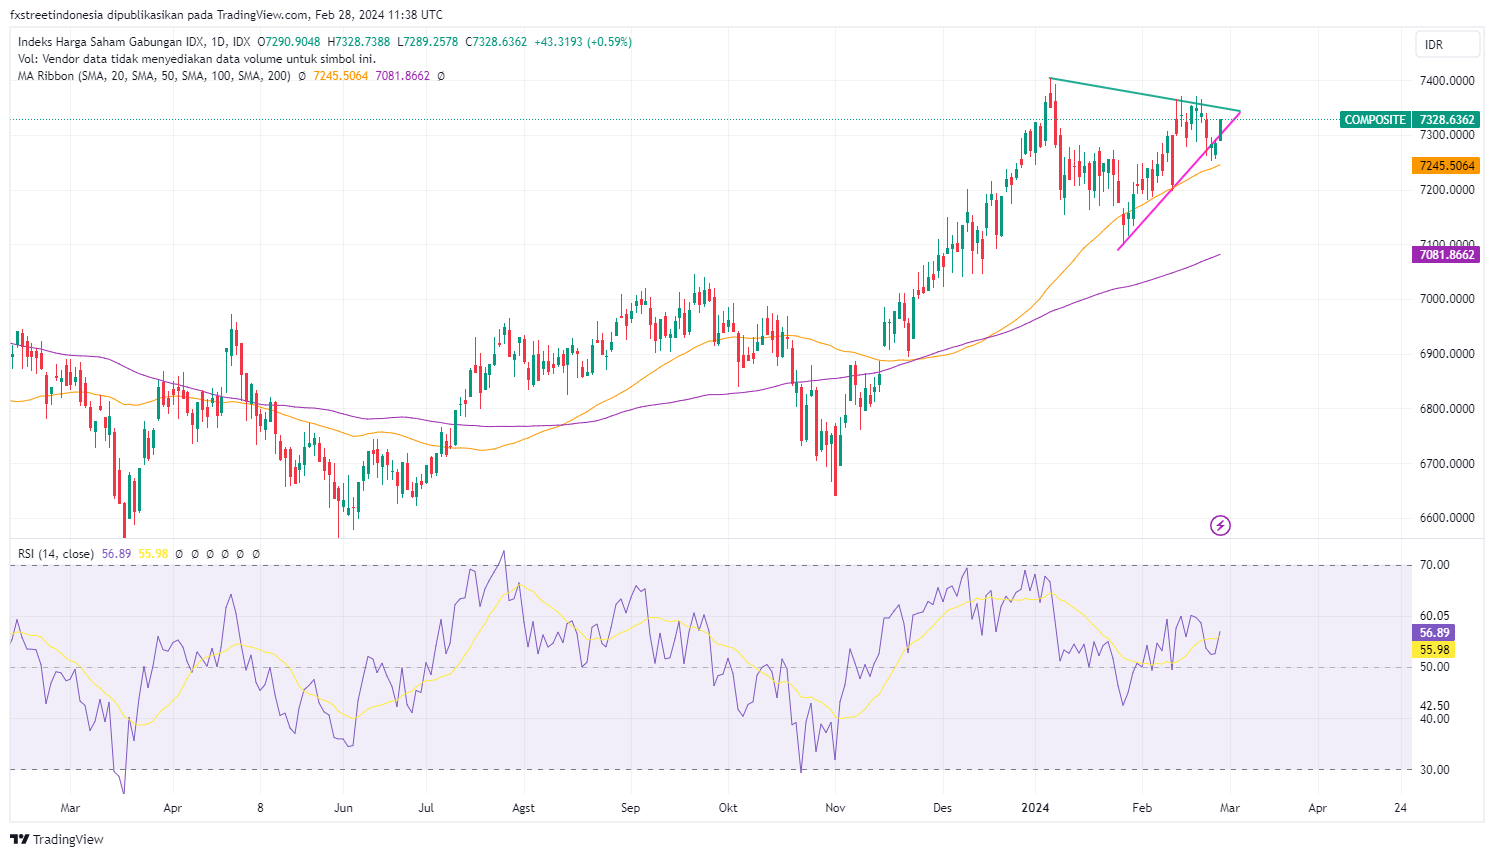Select the Vol vendor data notice line
The height and width of the screenshot is (857, 1494).
pos(197,59)
